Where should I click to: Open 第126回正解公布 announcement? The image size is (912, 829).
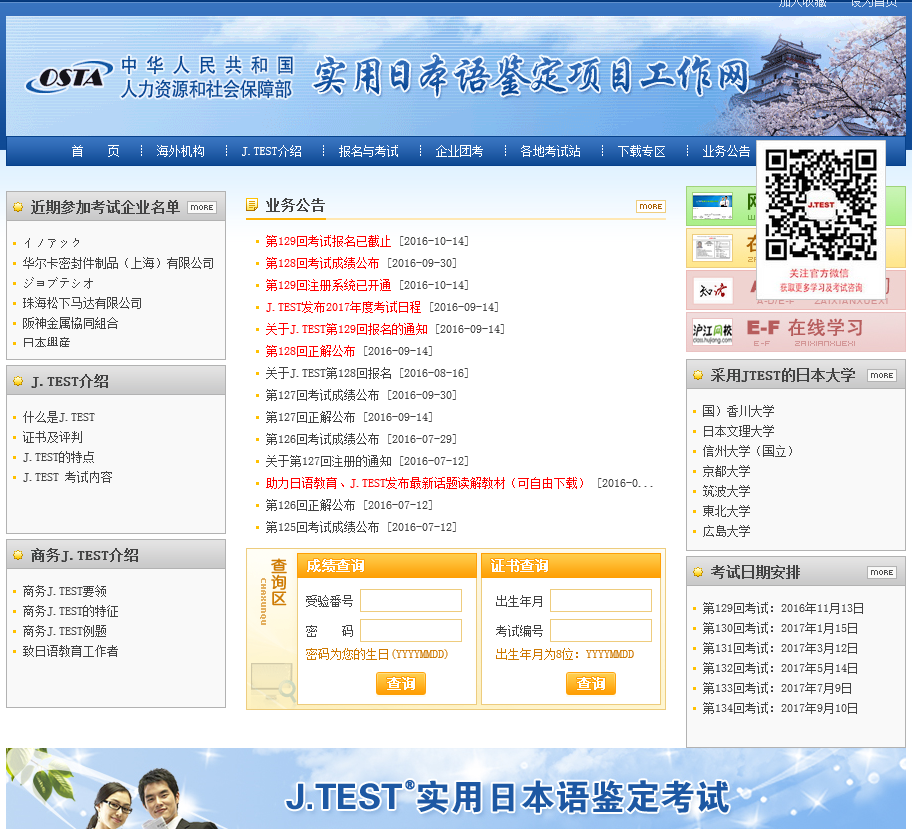[310, 506]
